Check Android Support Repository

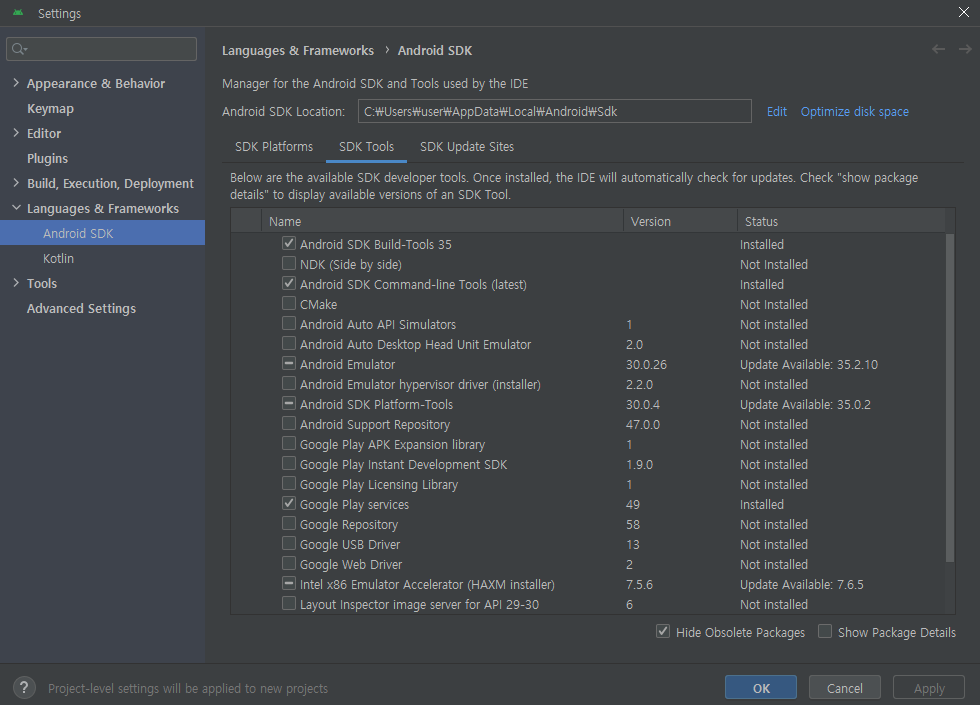click(x=289, y=423)
